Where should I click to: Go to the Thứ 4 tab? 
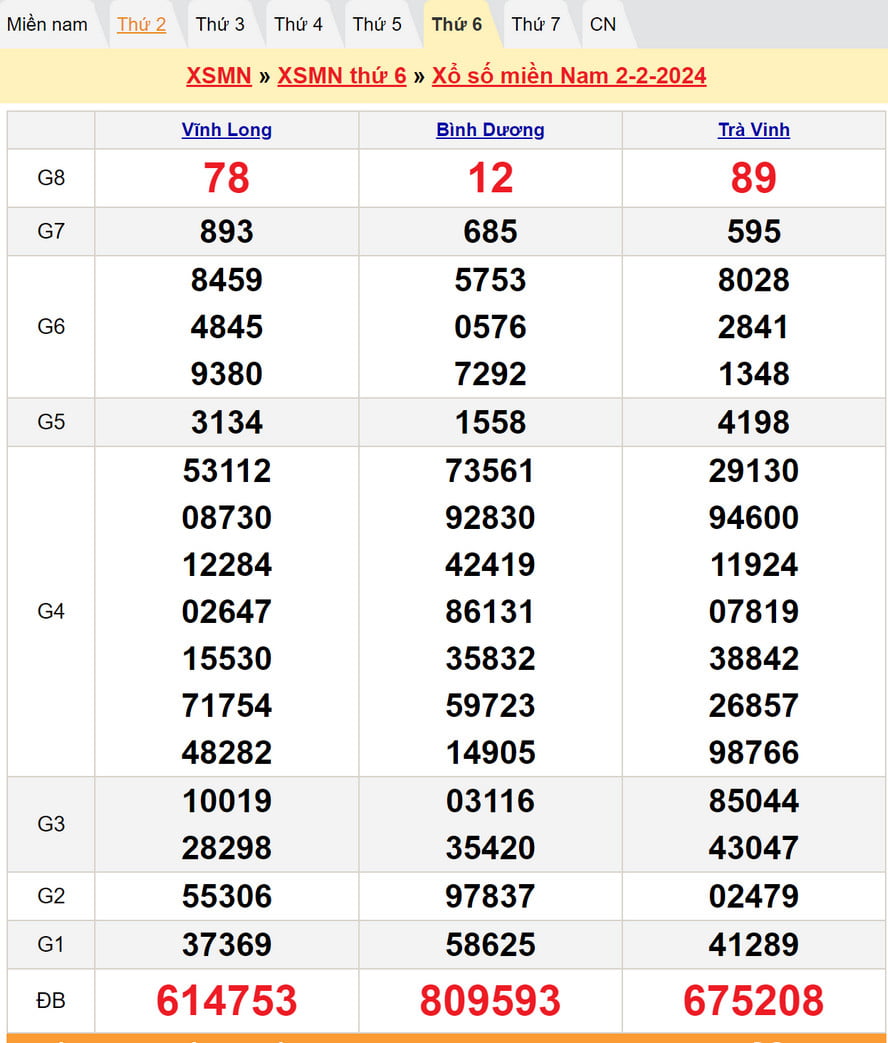coord(298,24)
